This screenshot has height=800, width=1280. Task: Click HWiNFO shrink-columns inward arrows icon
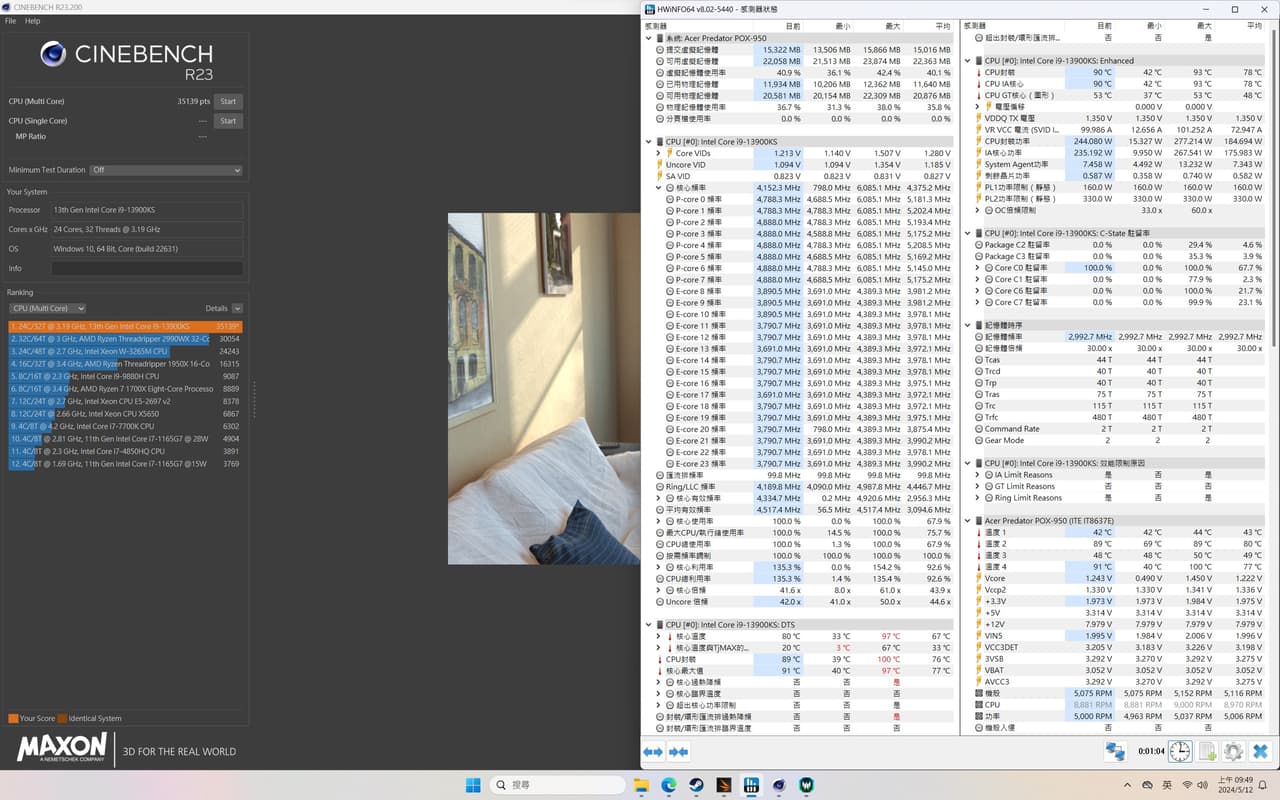[x=678, y=752]
